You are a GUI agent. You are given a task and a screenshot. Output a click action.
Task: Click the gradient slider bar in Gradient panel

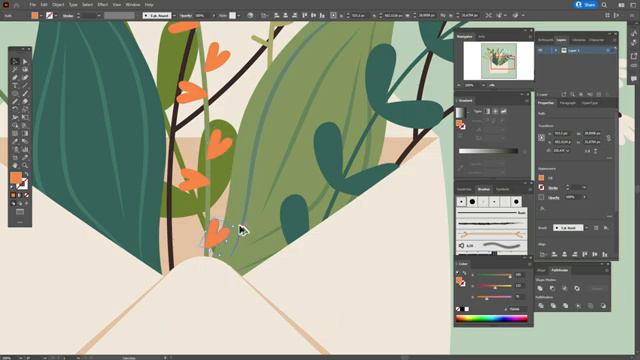coord(489,151)
